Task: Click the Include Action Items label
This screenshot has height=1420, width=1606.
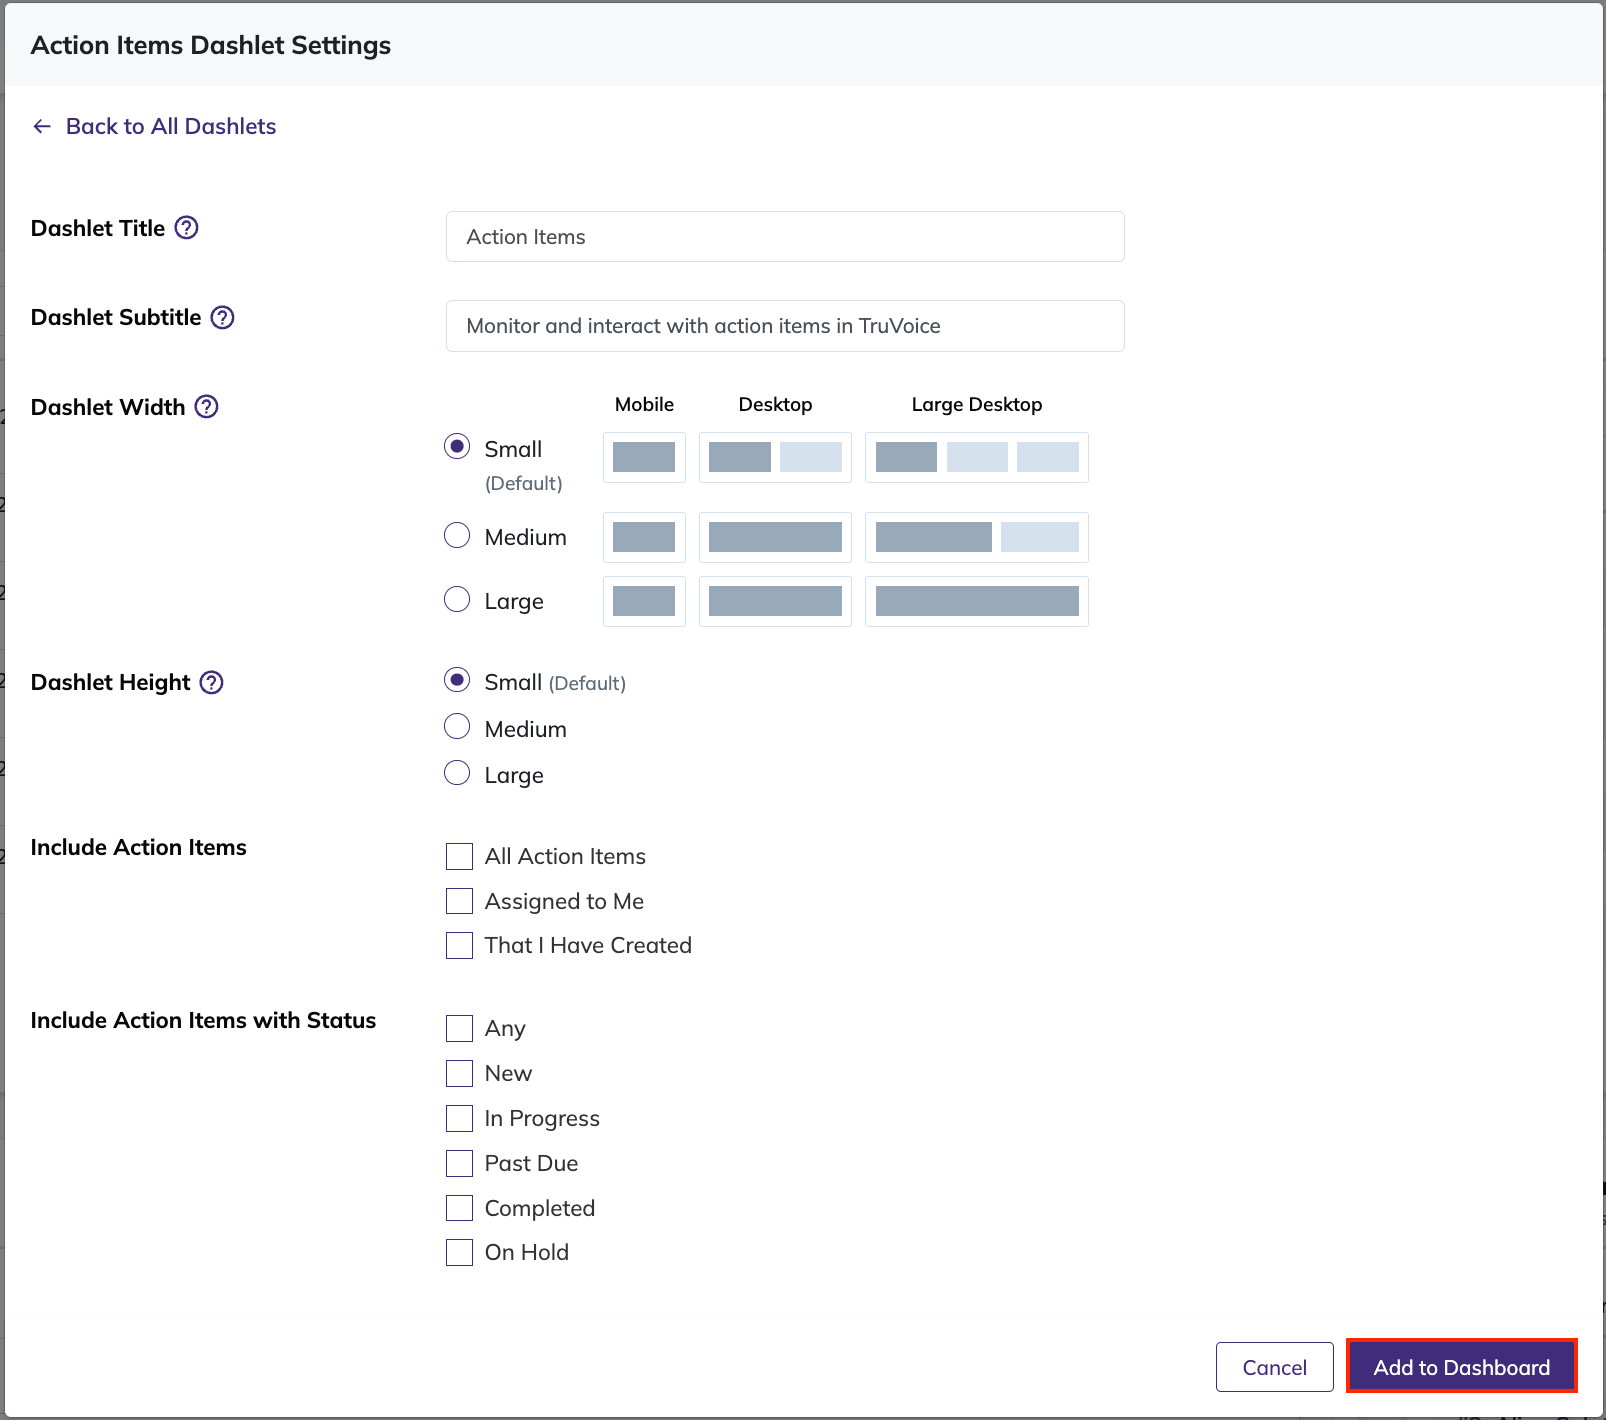Action: click(x=139, y=847)
